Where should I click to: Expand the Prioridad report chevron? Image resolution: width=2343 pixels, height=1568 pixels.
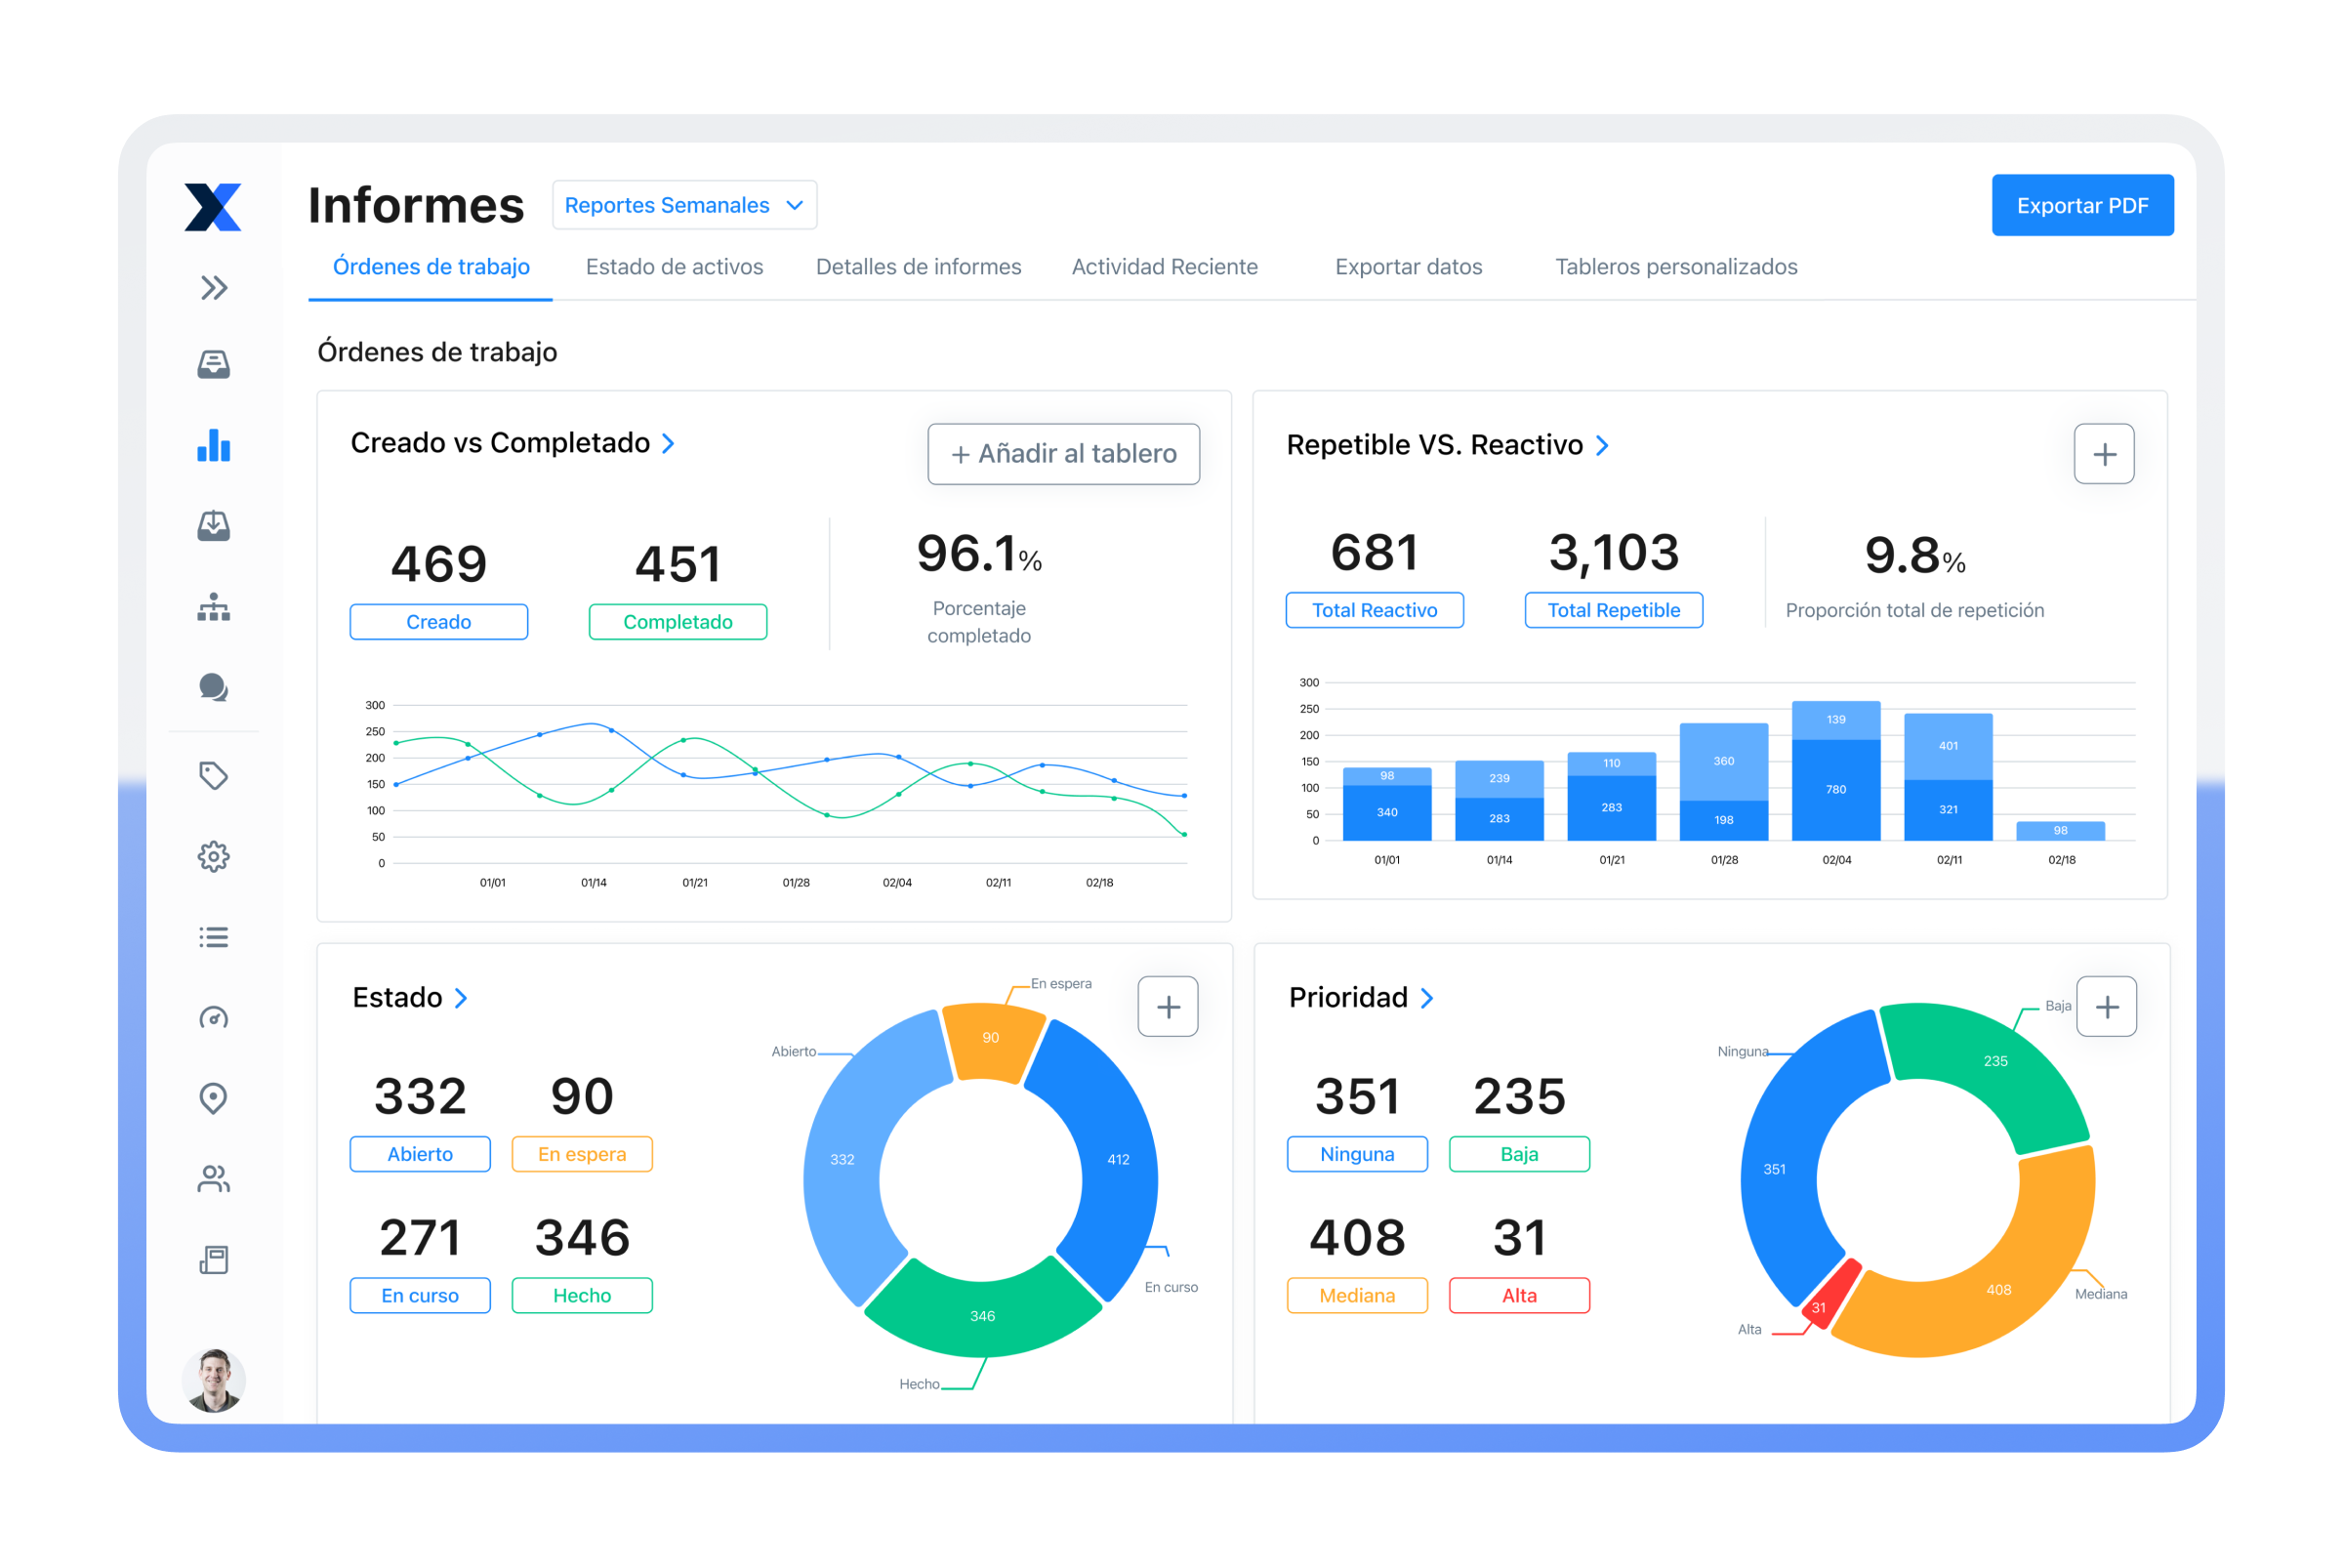tap(1427, 998)
